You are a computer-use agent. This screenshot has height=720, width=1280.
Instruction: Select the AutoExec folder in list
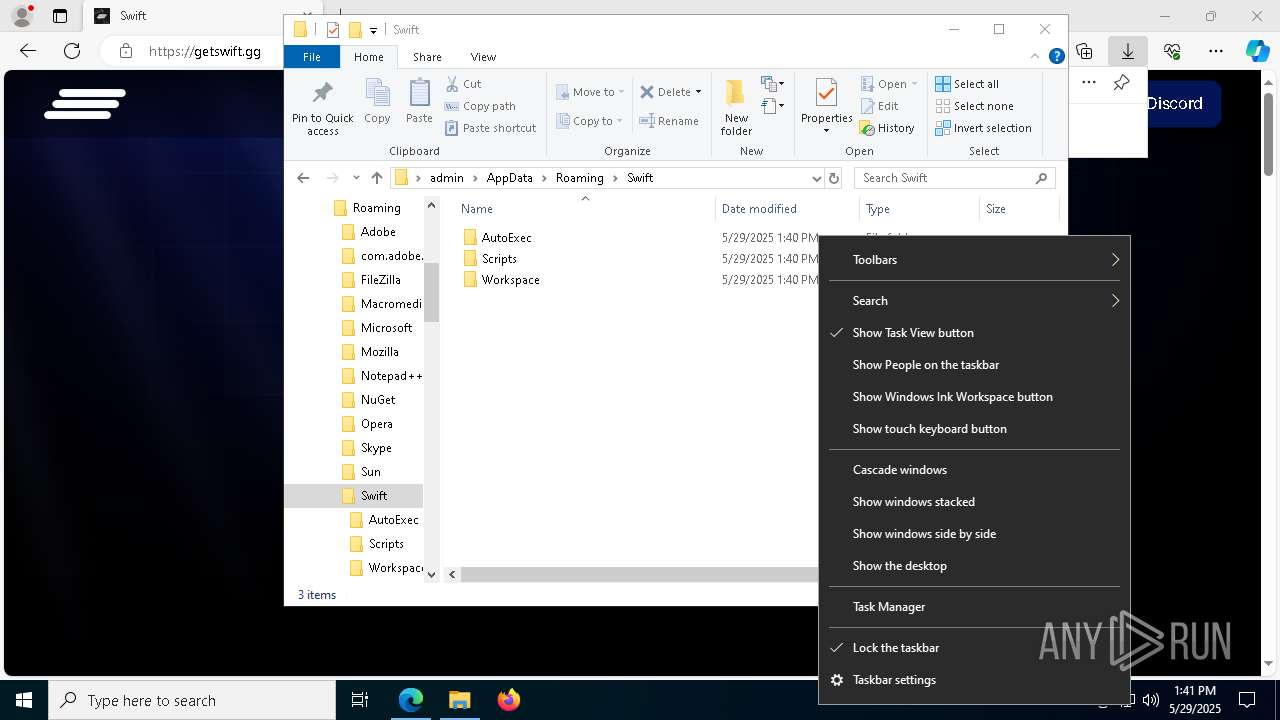(506, 238)
